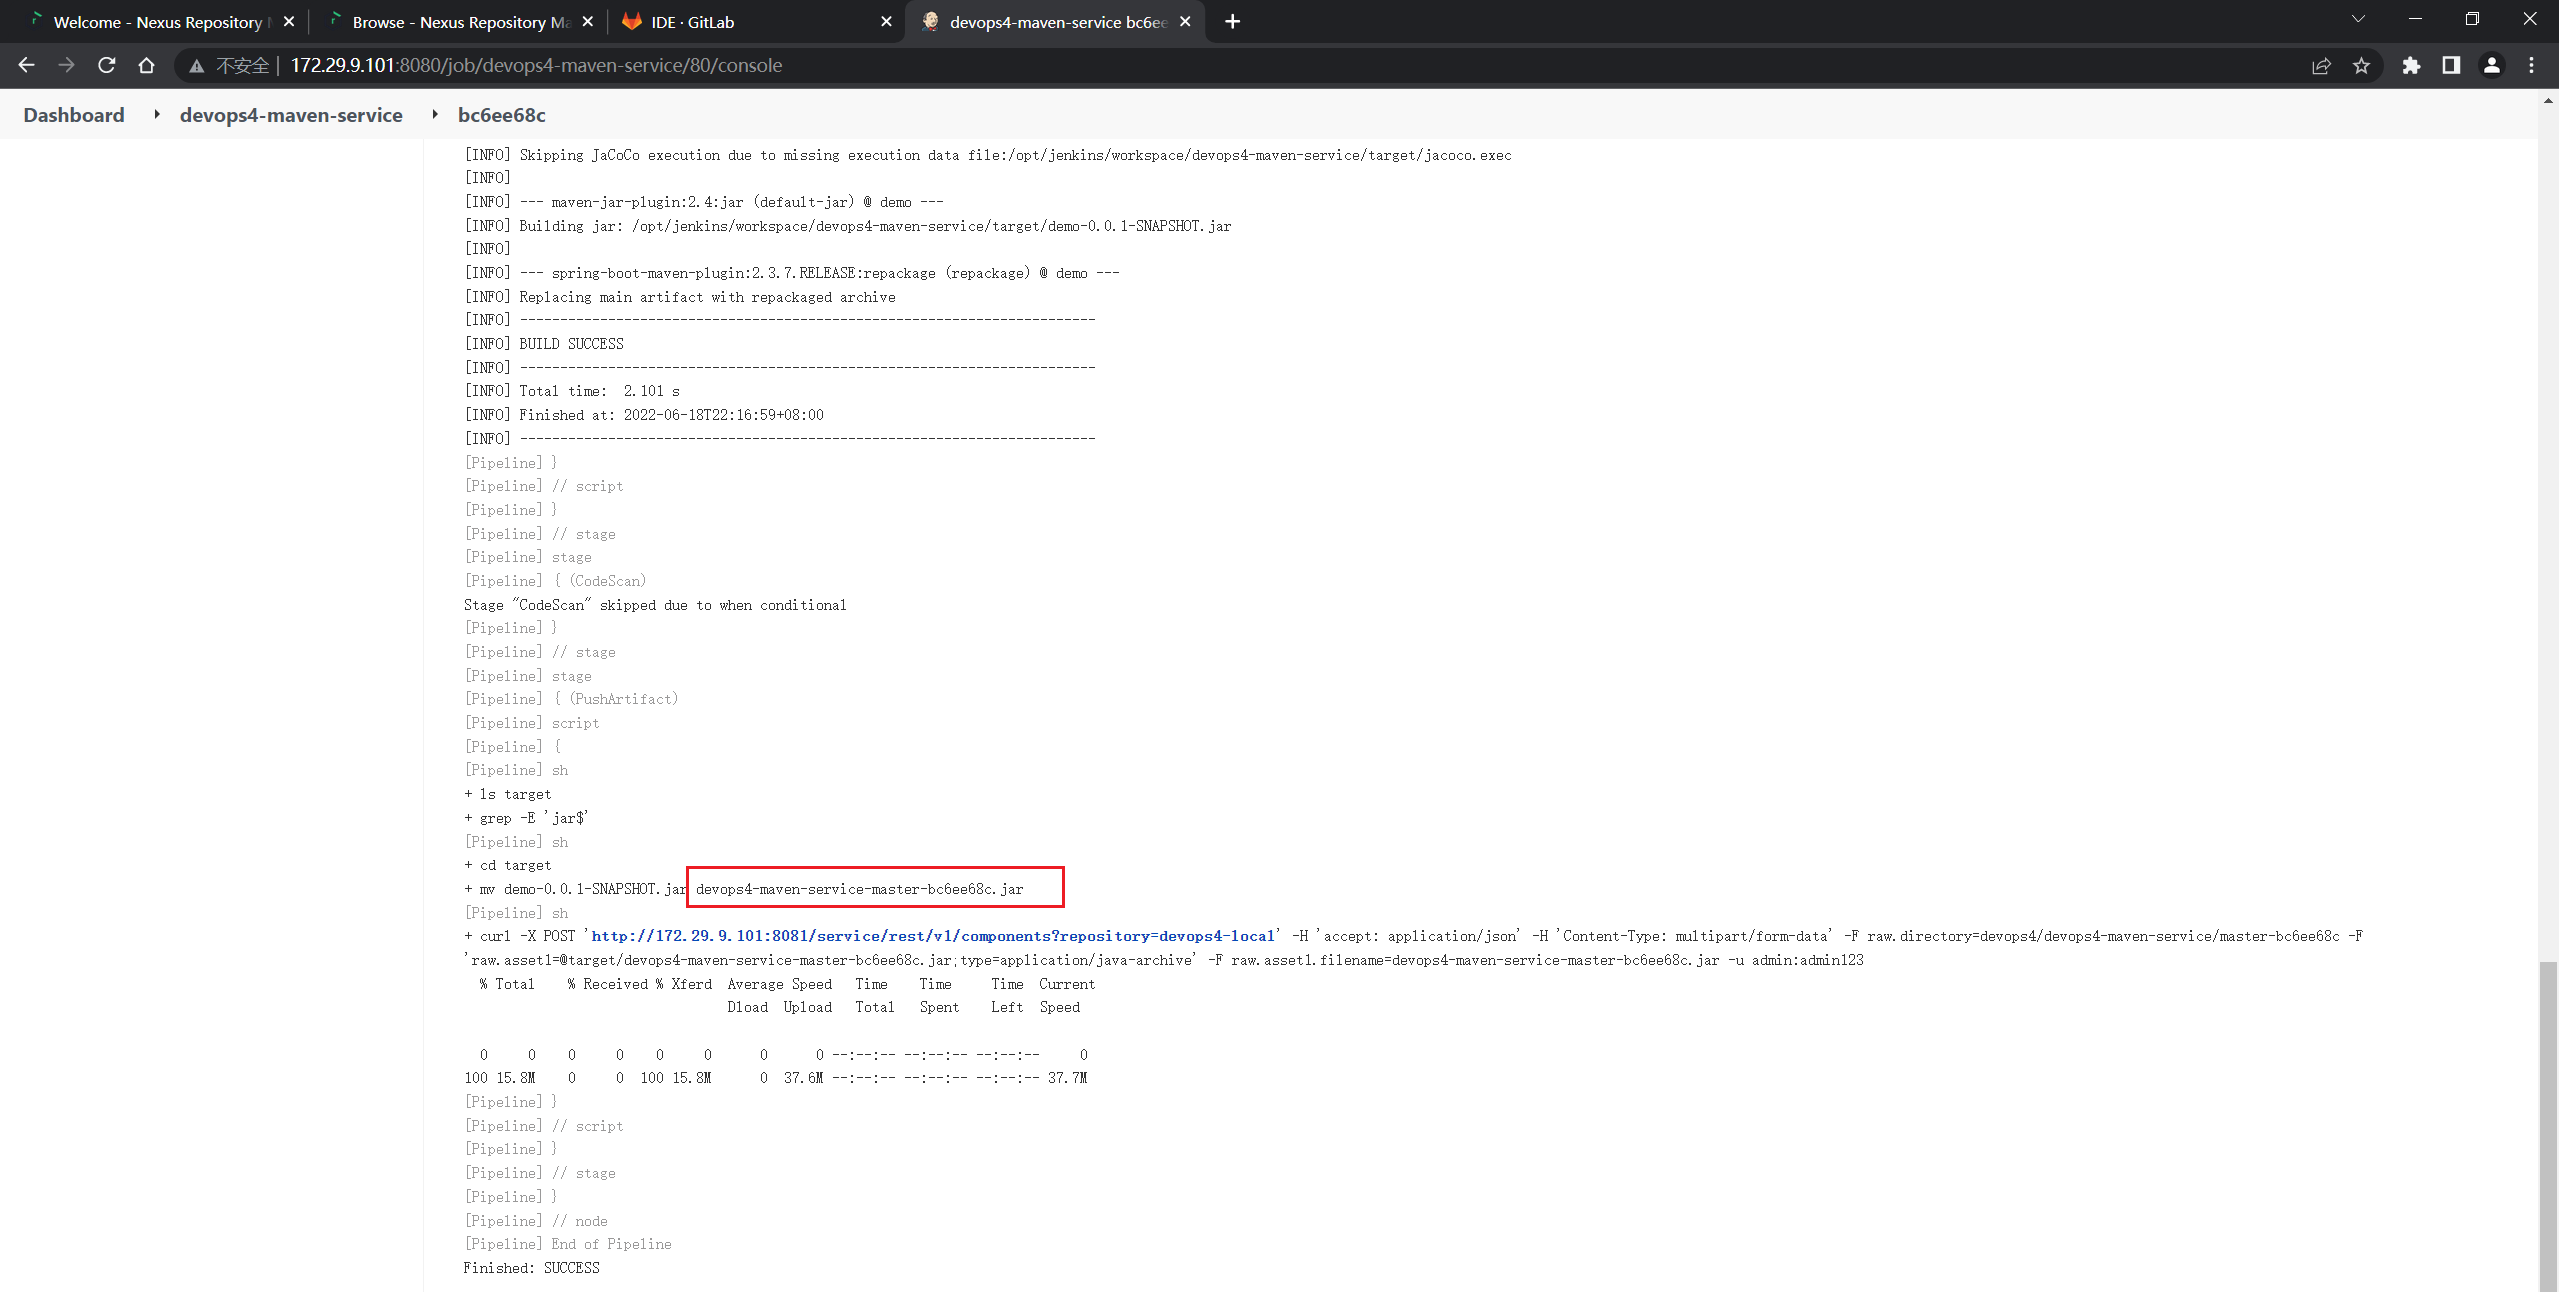Click the '+ ls target' shell command line

pos(508,794)
